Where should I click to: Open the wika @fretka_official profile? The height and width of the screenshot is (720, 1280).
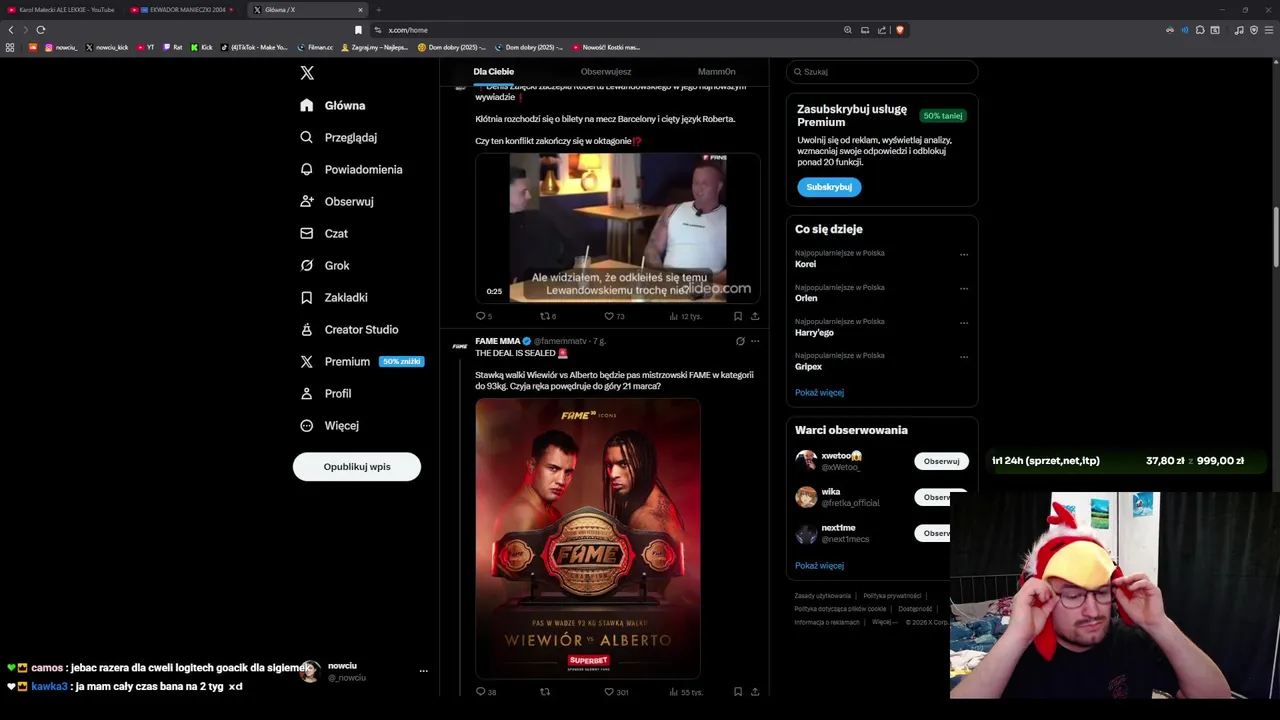coord(850,497)
